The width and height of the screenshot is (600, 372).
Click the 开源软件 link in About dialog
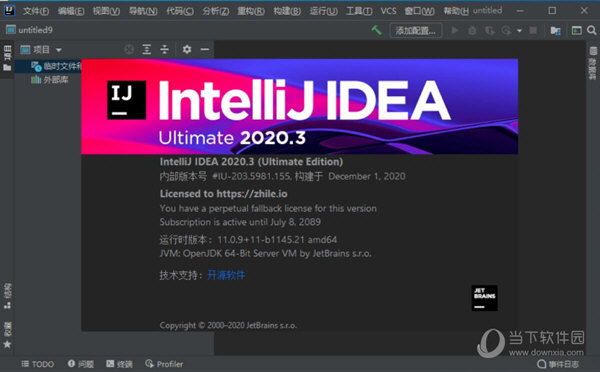226,275
